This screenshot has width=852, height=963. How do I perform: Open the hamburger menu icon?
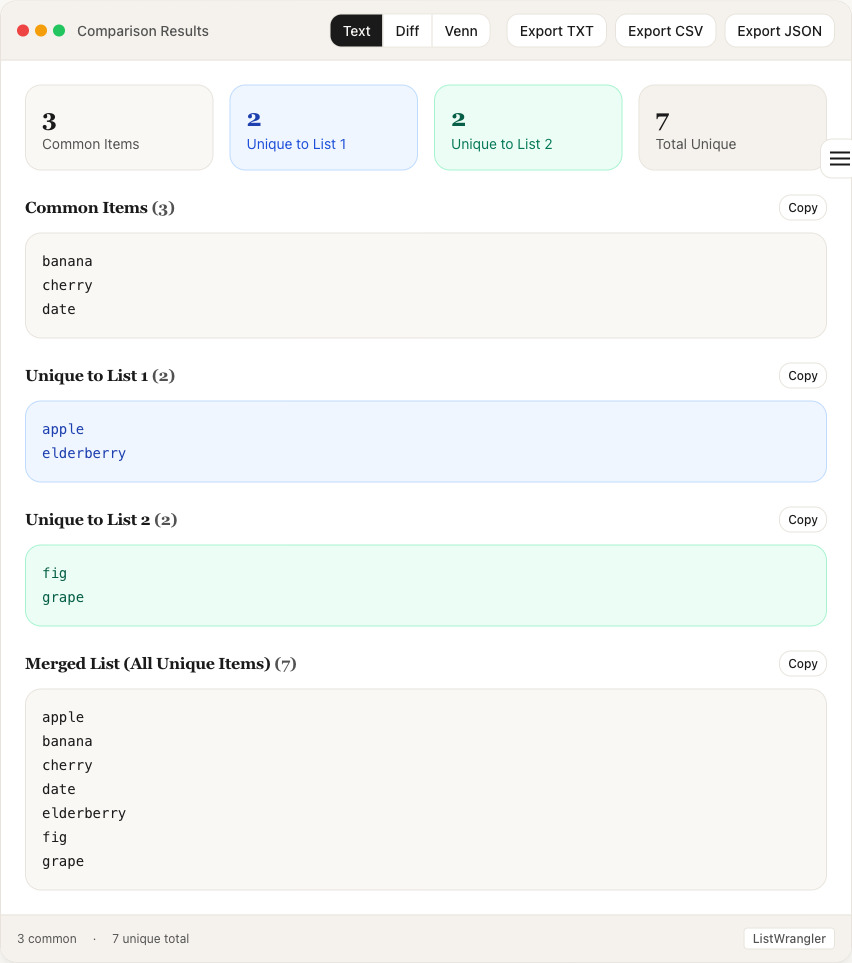coord(839,158)
